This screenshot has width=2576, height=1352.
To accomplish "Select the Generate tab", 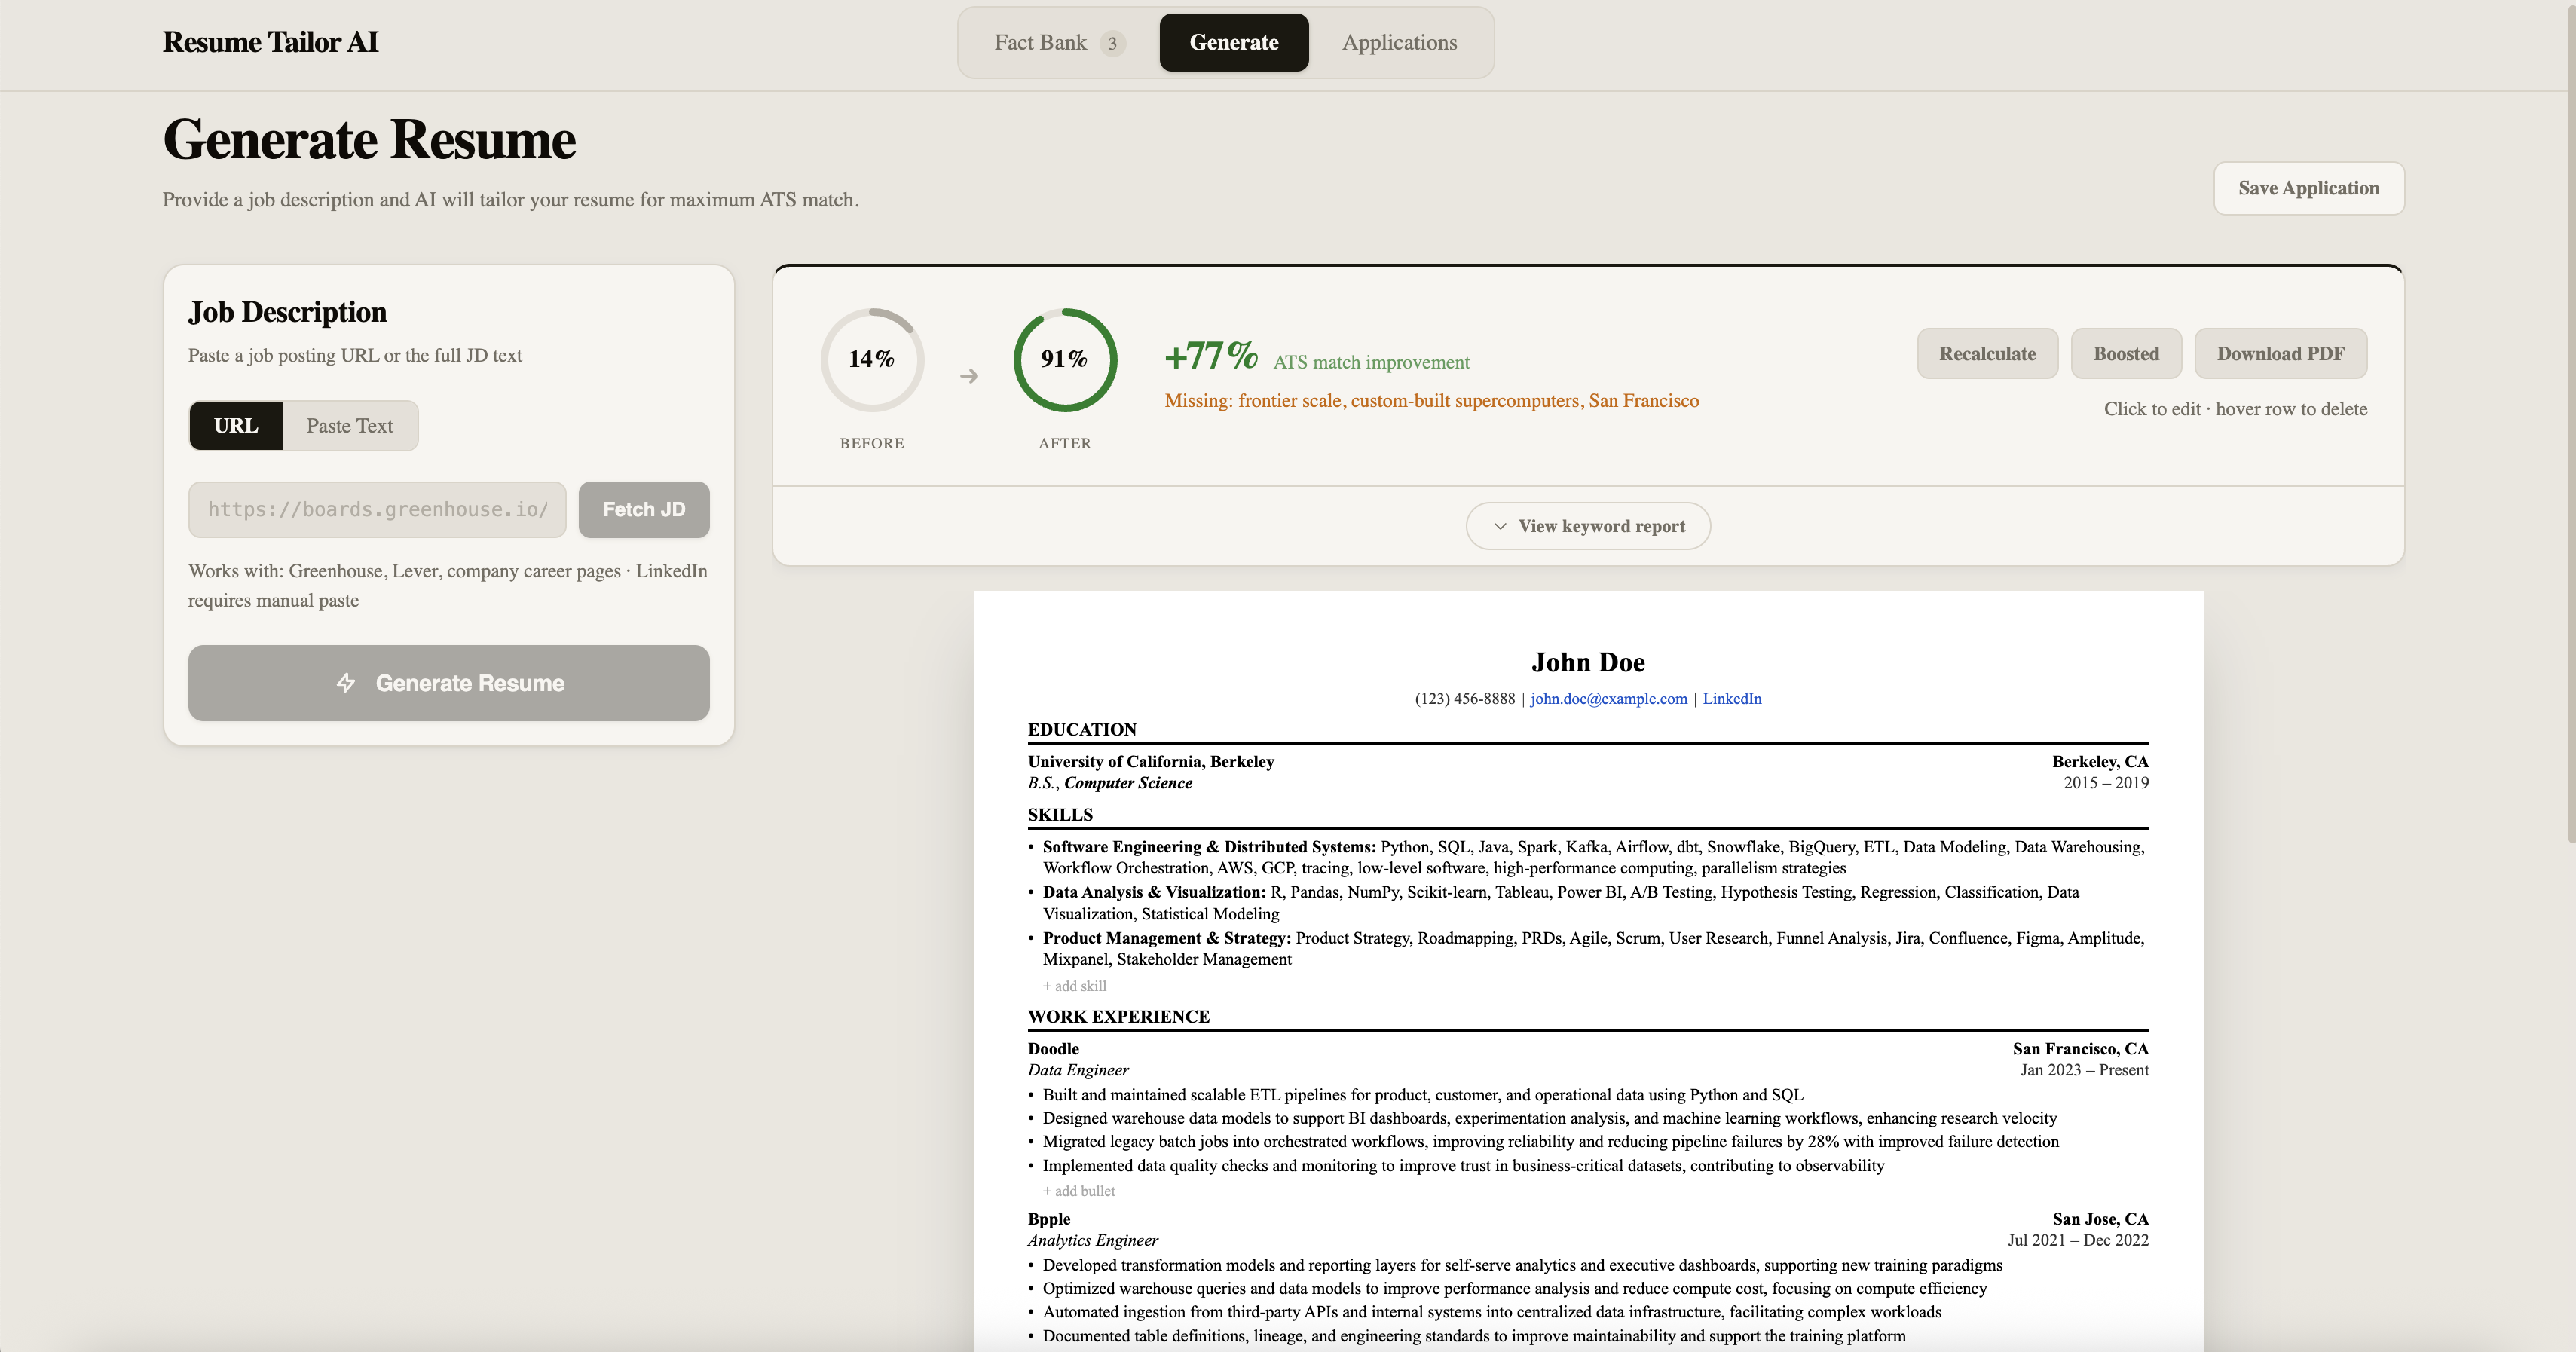I will pos(1233,43).
